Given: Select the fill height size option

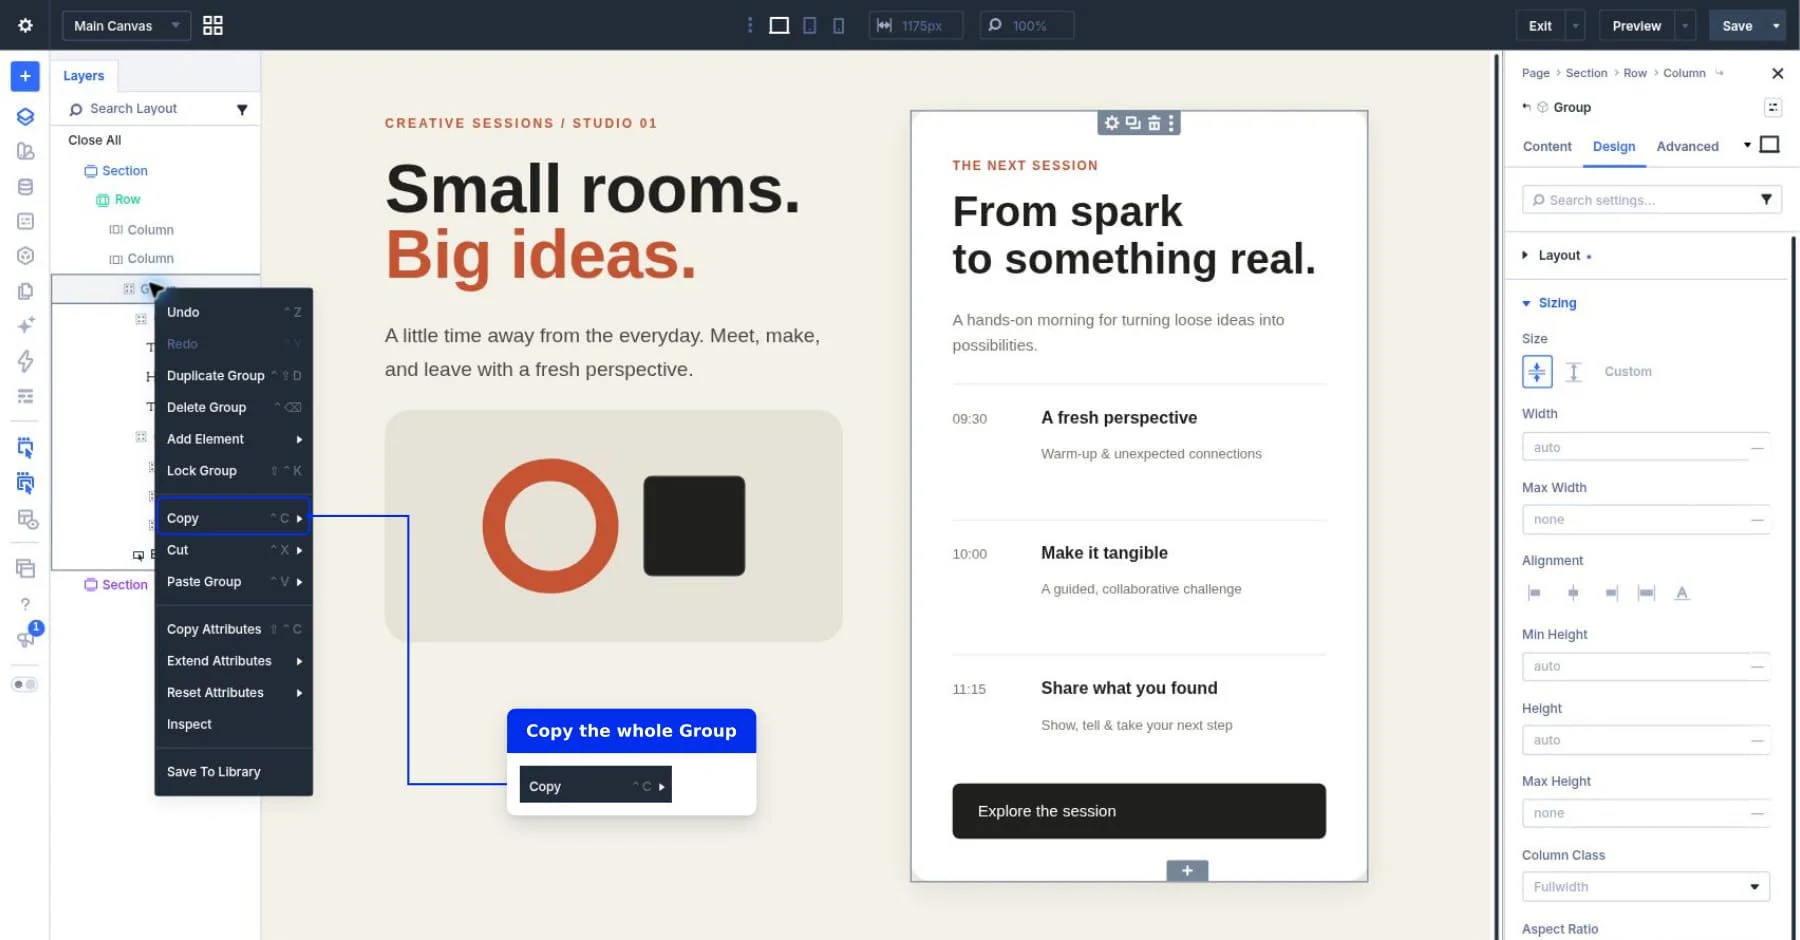Looking at the screenshot, I should (1573, 372).
